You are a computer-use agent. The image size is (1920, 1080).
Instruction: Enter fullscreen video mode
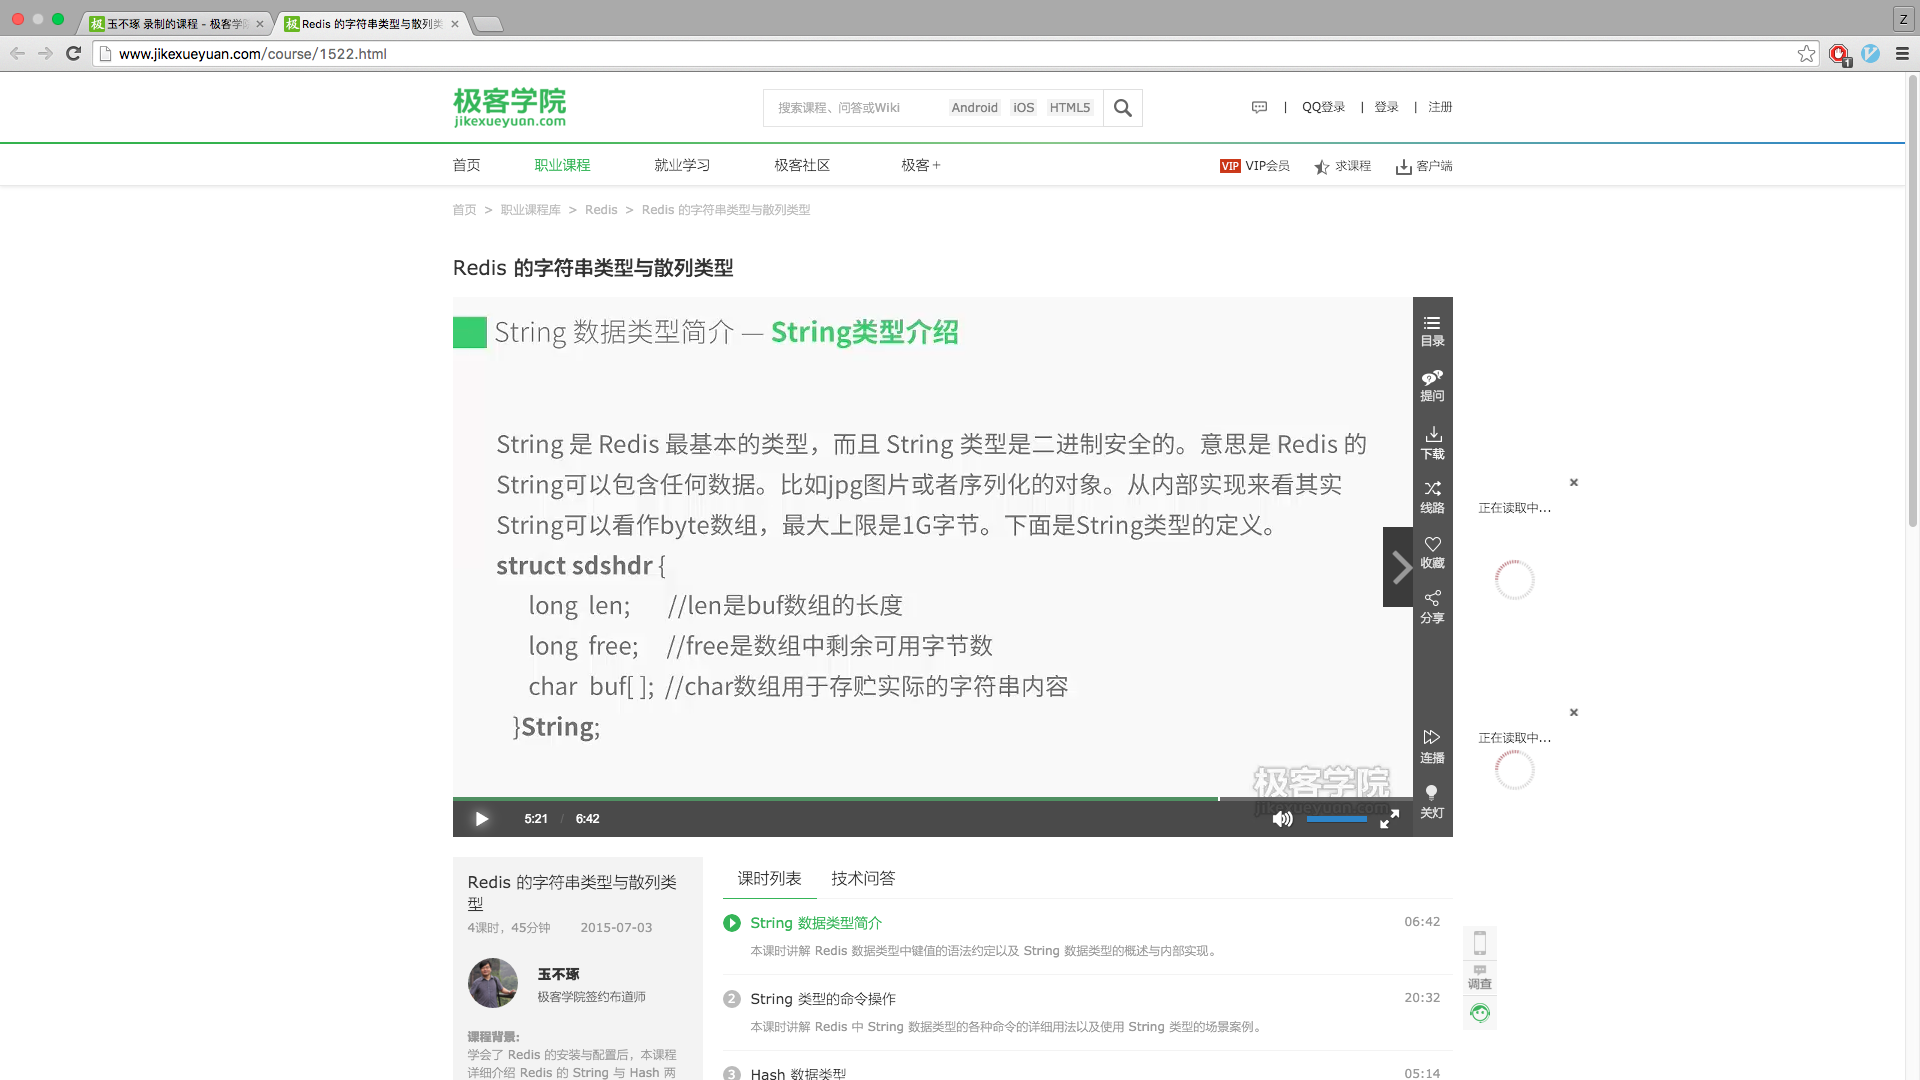click(1389, 819)
